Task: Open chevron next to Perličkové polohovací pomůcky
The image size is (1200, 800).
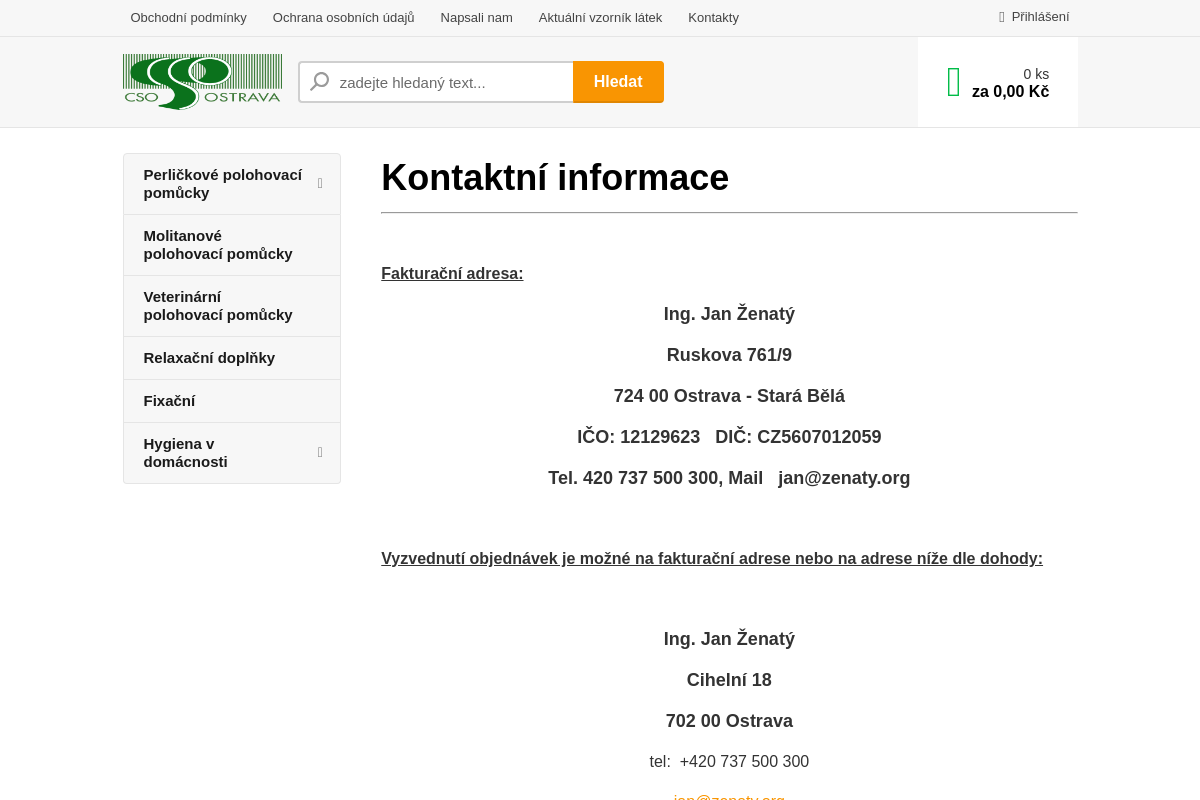Action: (x=320, y=183)
